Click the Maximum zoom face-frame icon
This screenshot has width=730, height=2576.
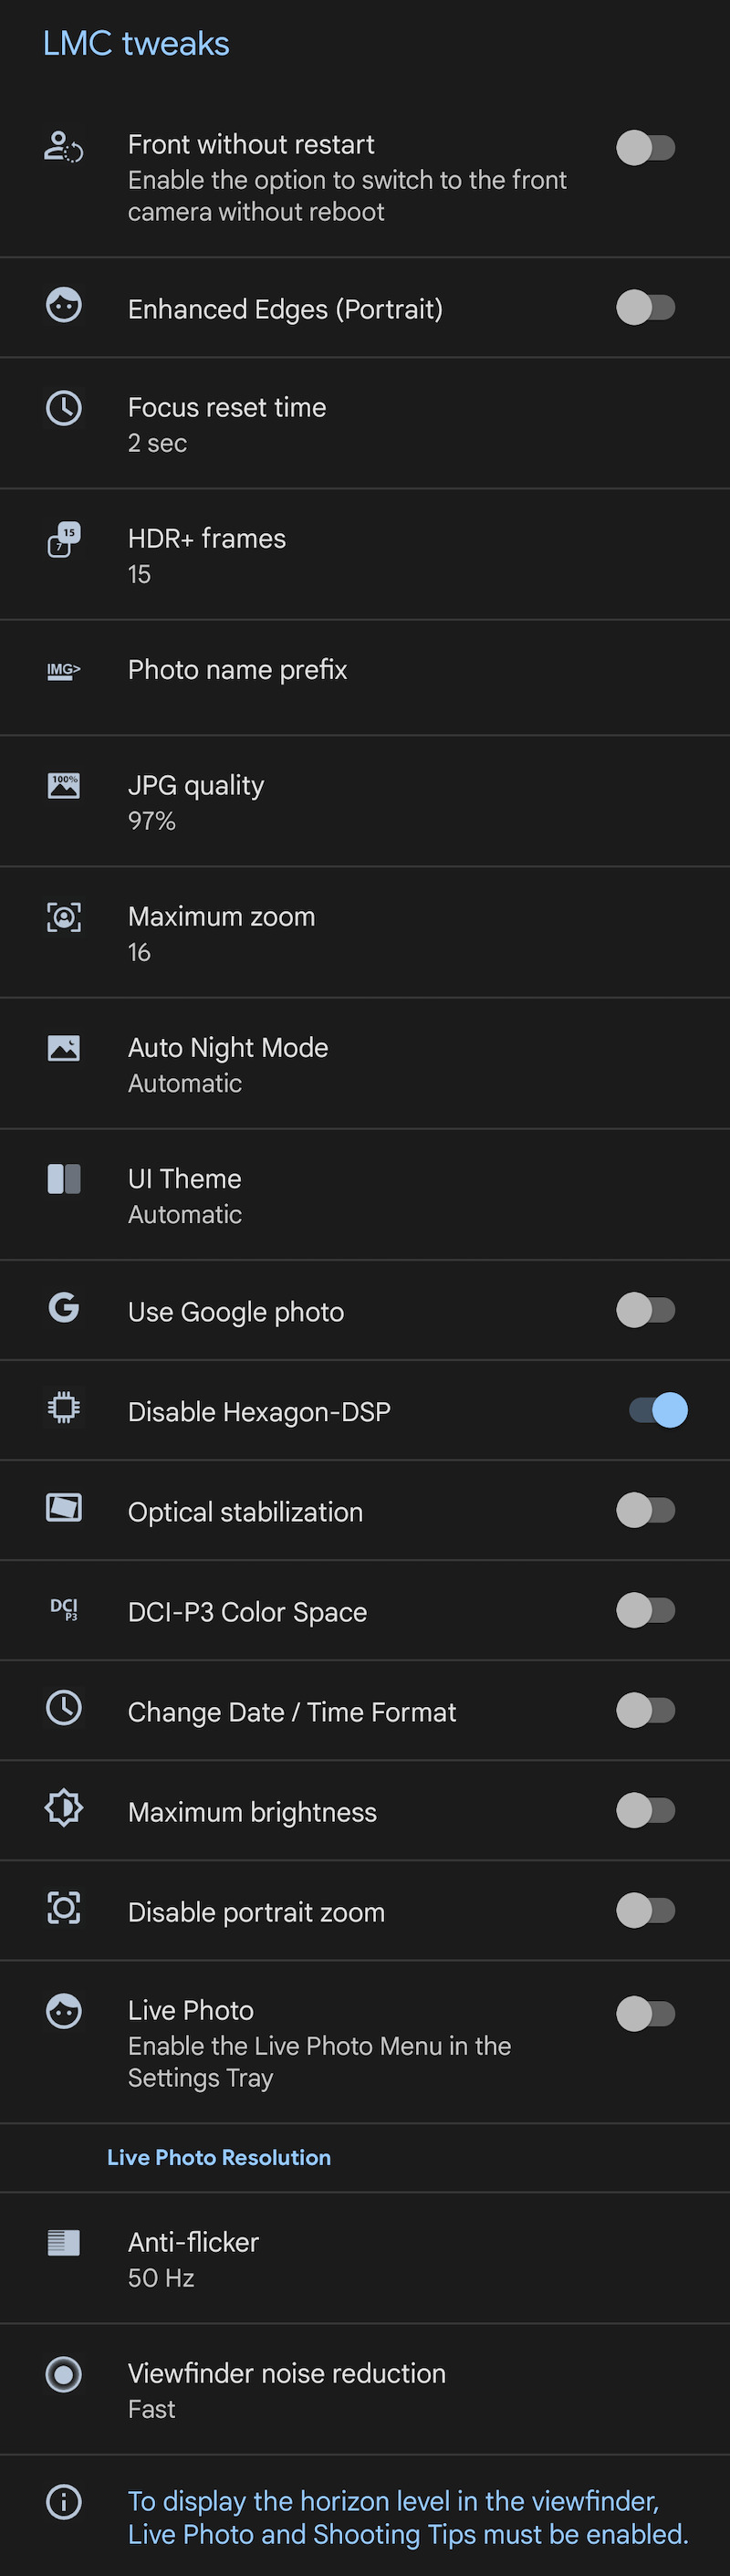pyautogui.click(x=64, y=917)
